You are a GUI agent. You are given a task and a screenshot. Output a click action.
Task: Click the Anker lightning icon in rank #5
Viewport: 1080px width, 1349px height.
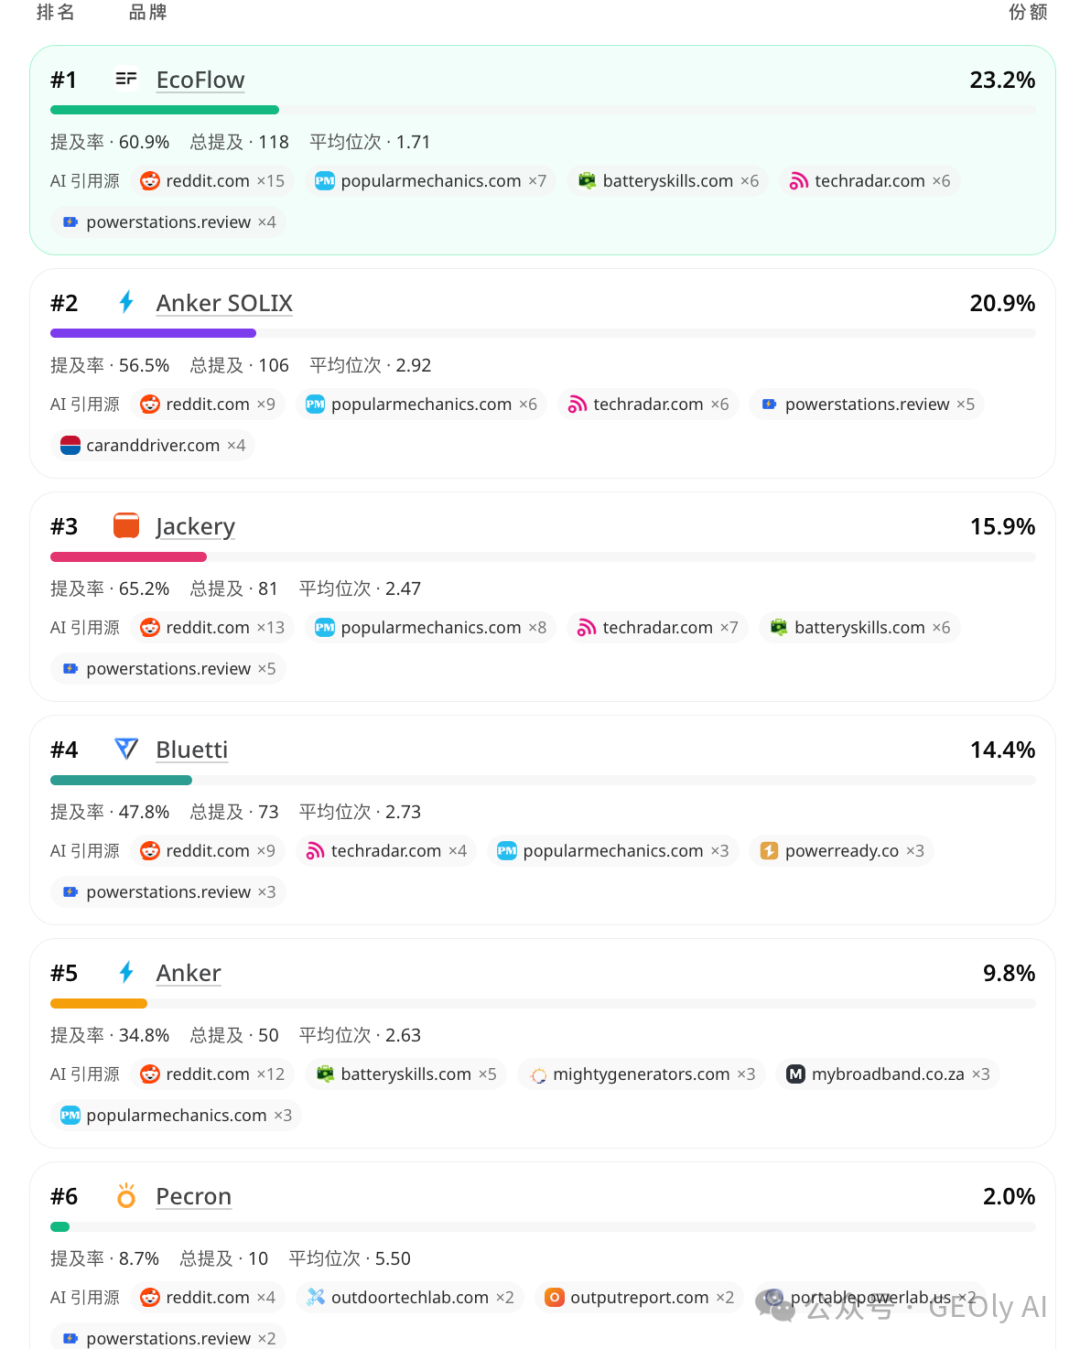pos(126,972)
